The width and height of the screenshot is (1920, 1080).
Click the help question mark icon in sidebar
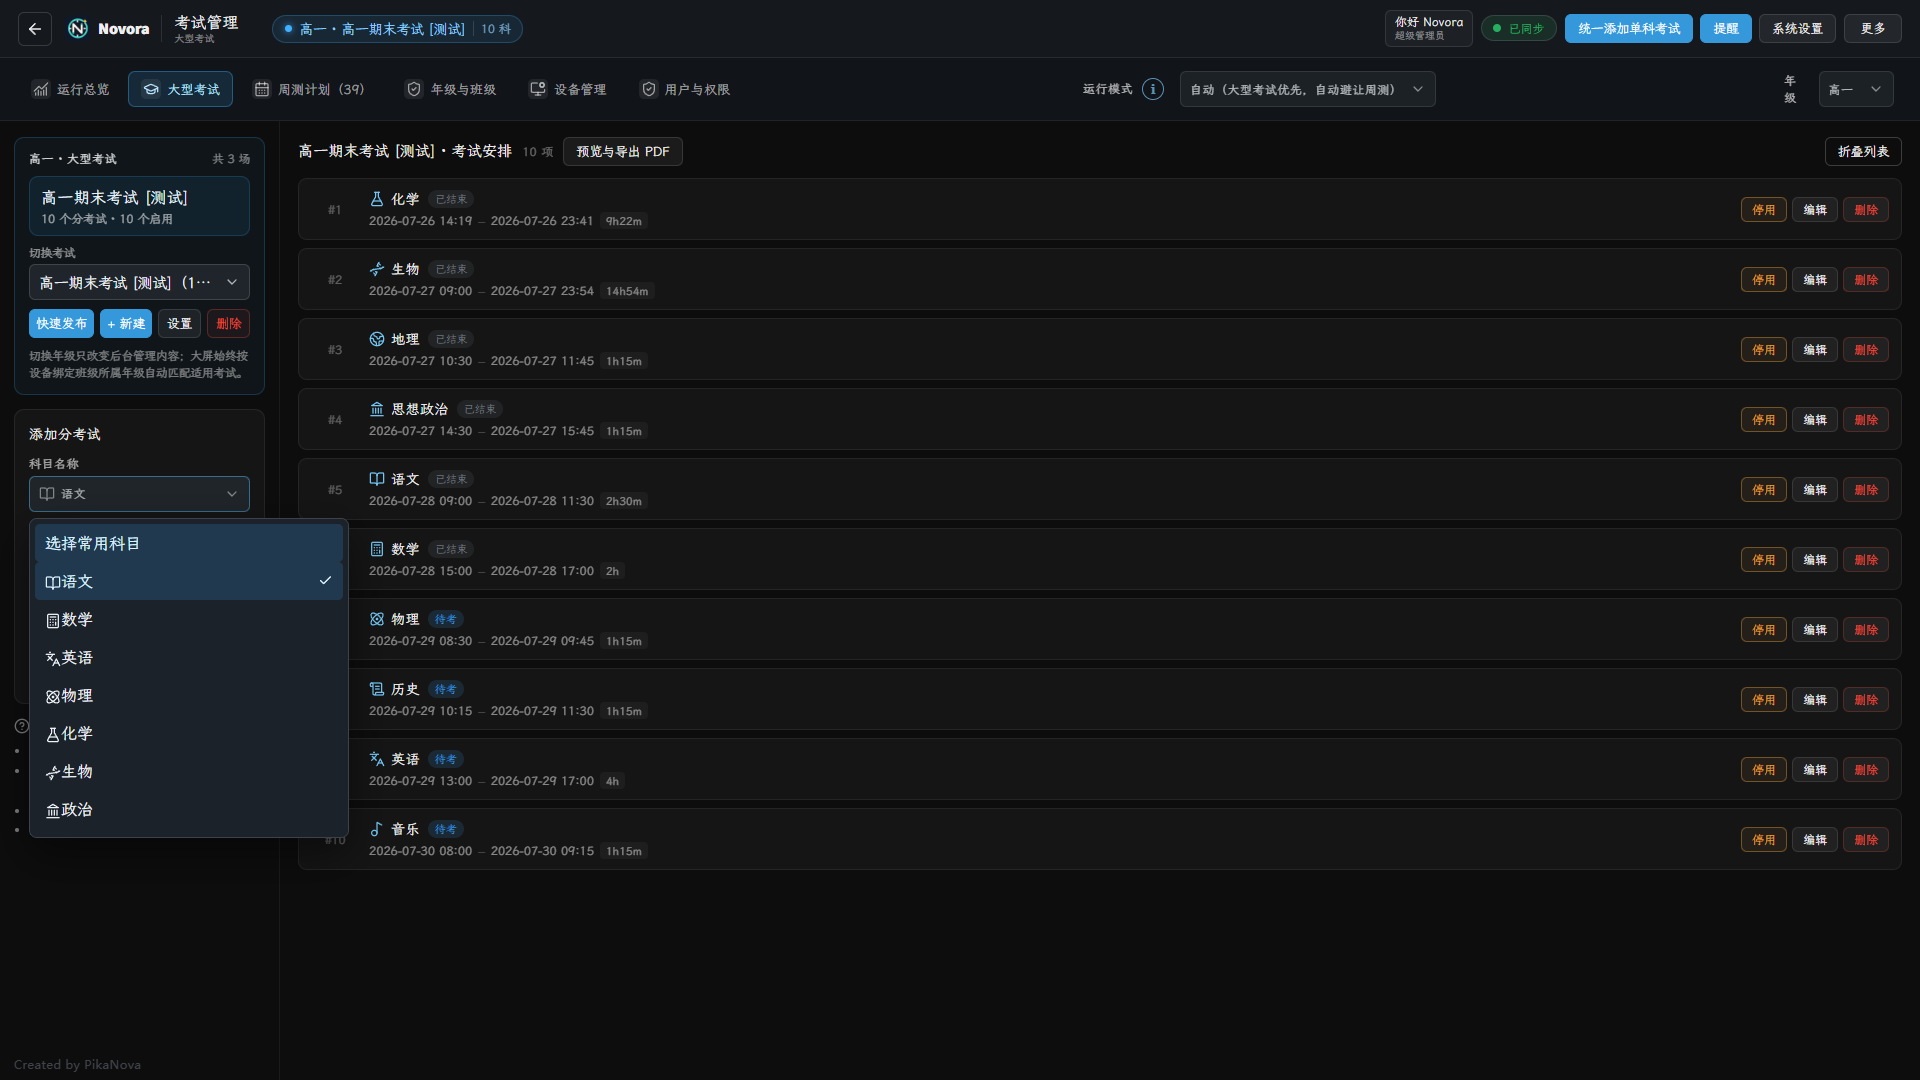[22, 726]
